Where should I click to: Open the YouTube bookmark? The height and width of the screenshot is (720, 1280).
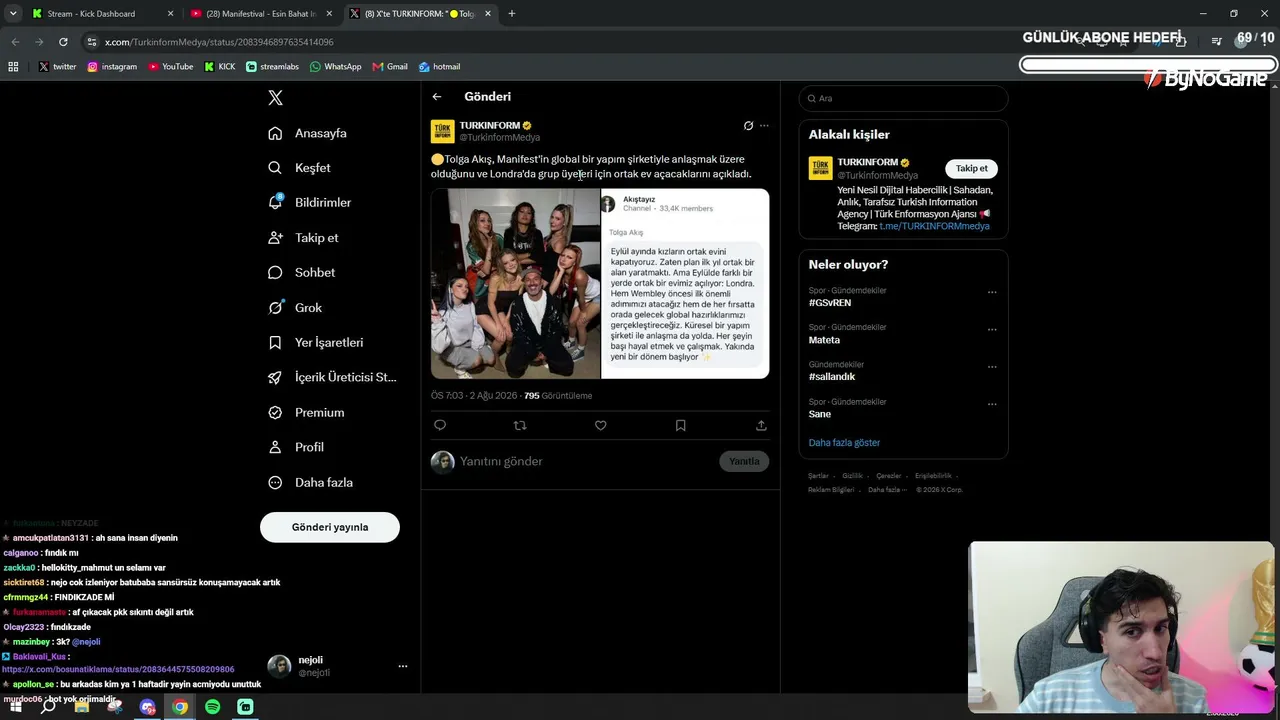click(171, 67)
